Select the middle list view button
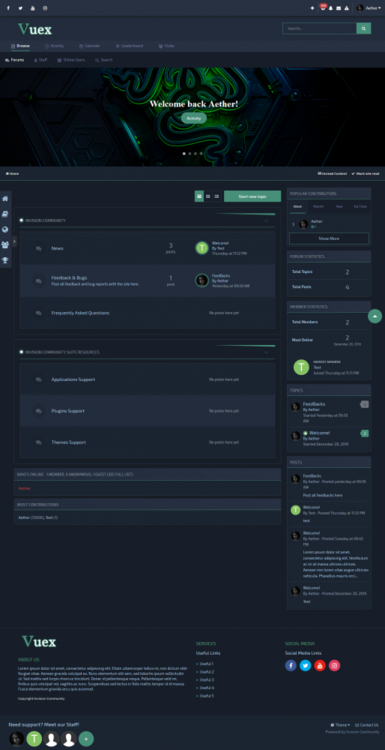Viewport: 385px width, 750px height. point(208,196)
